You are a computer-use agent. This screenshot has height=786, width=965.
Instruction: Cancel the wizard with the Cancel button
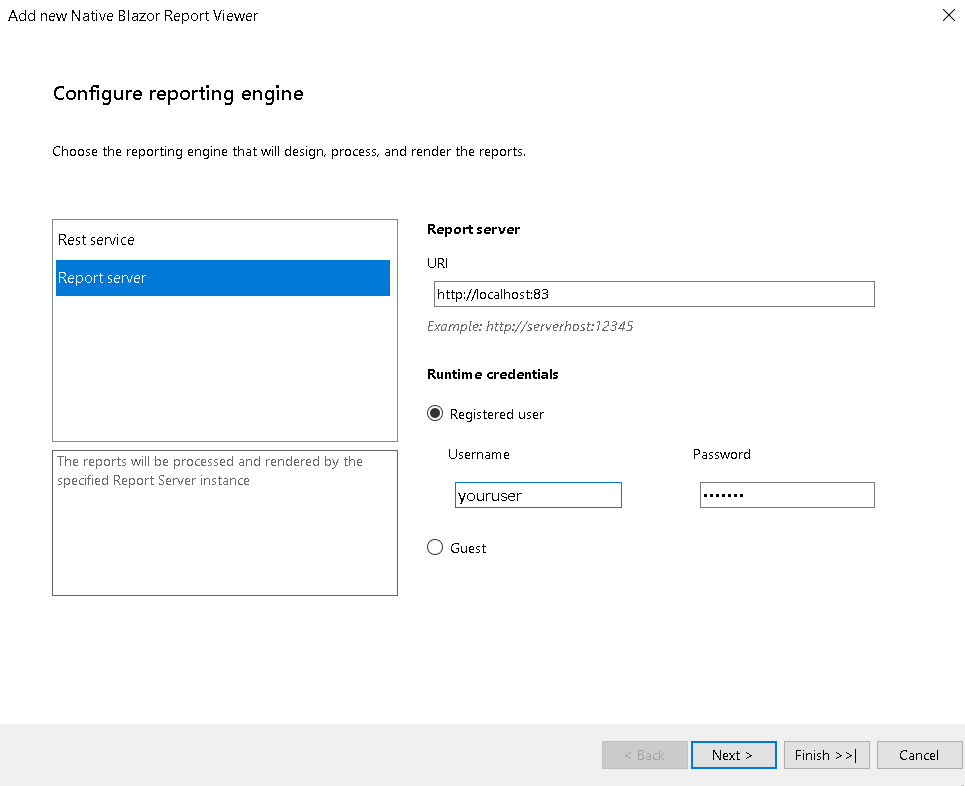pyautogui.click(x=919, y=755)
